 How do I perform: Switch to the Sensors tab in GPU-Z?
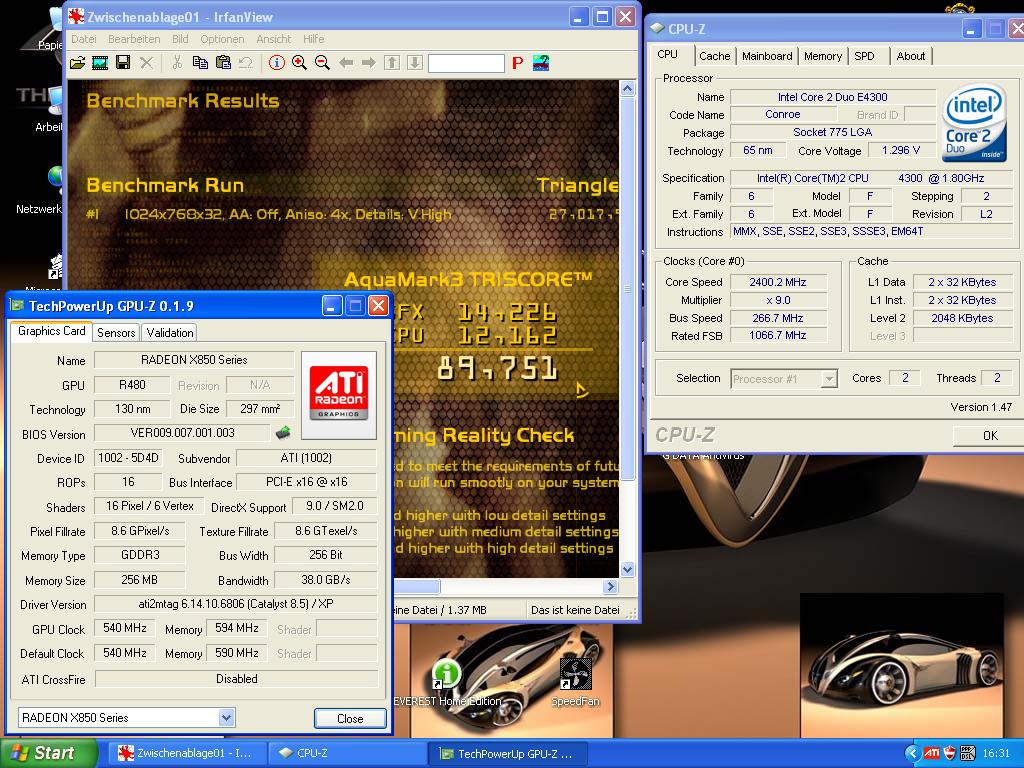(116, 332)
